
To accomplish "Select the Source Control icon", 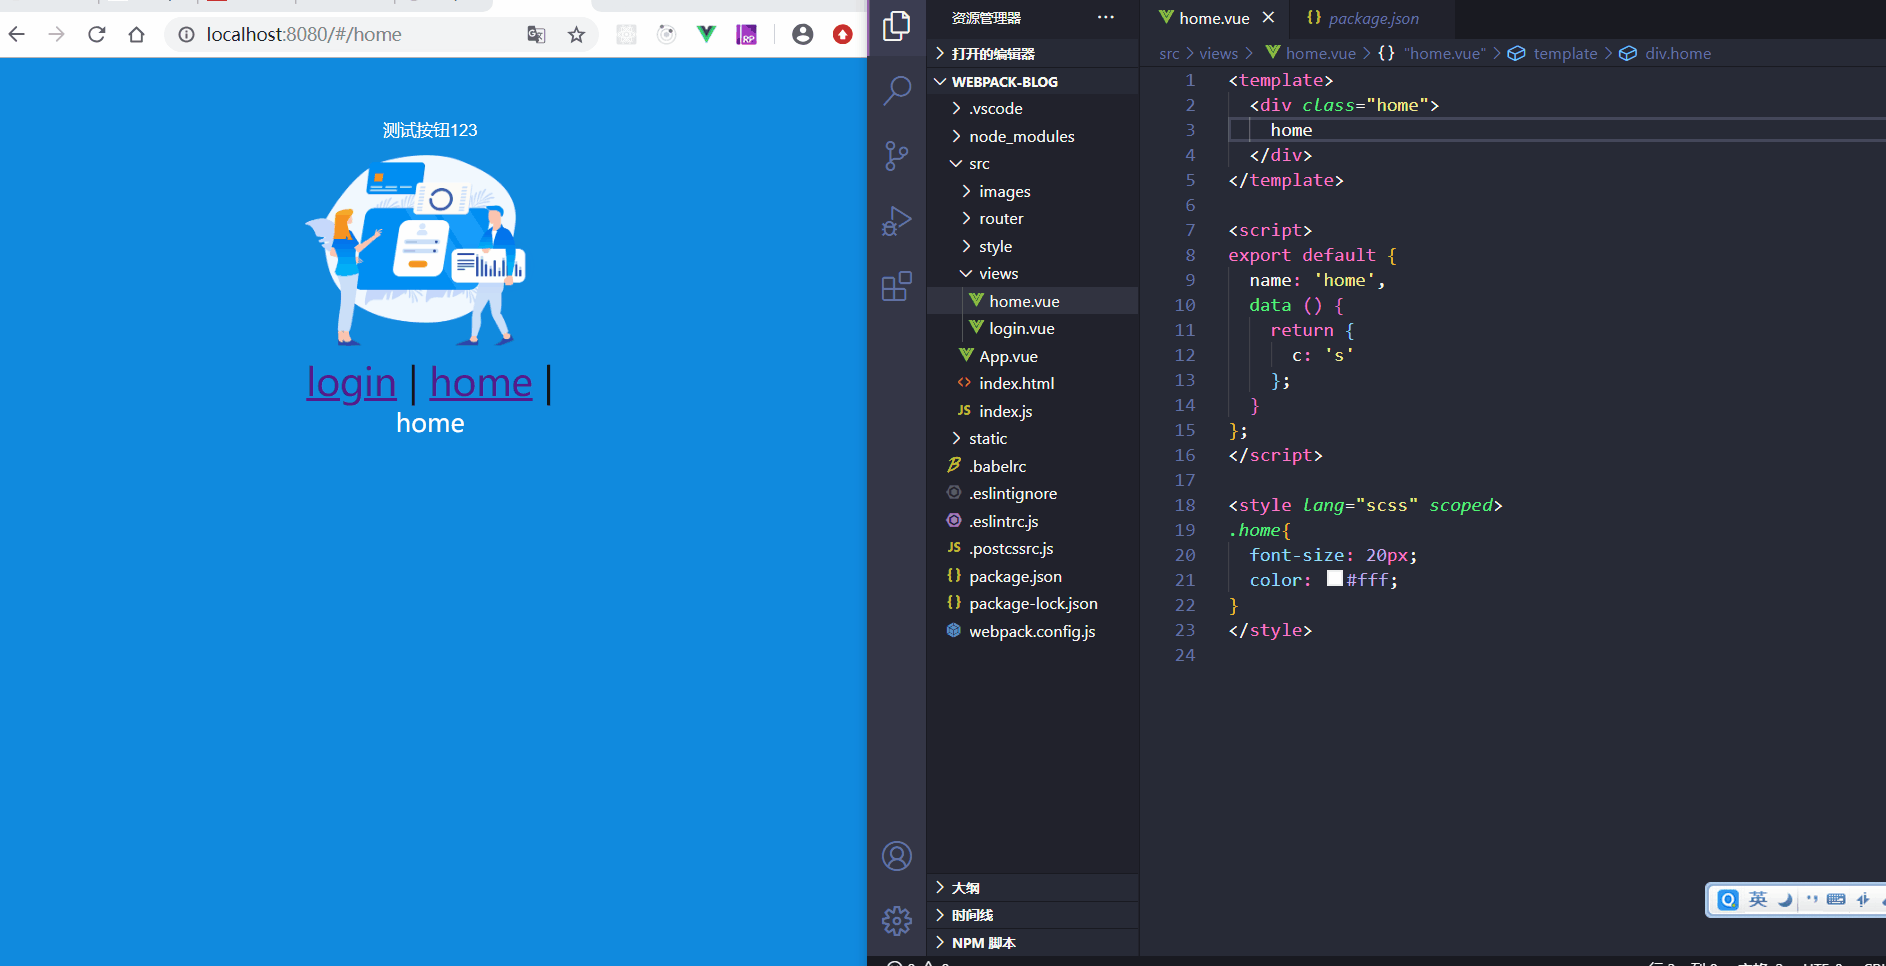I will click(x=897, y=155).
